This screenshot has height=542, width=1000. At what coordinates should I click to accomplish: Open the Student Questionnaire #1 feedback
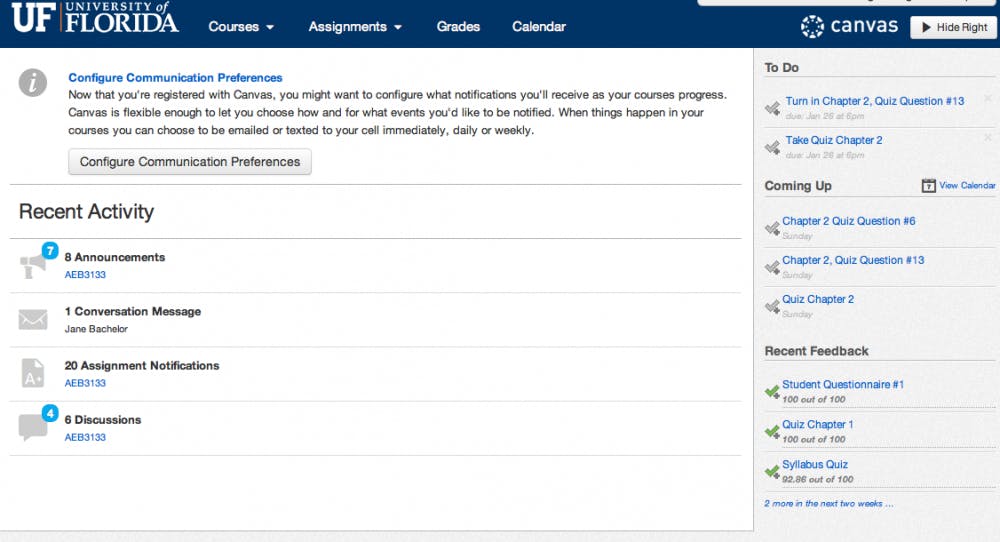843,384
